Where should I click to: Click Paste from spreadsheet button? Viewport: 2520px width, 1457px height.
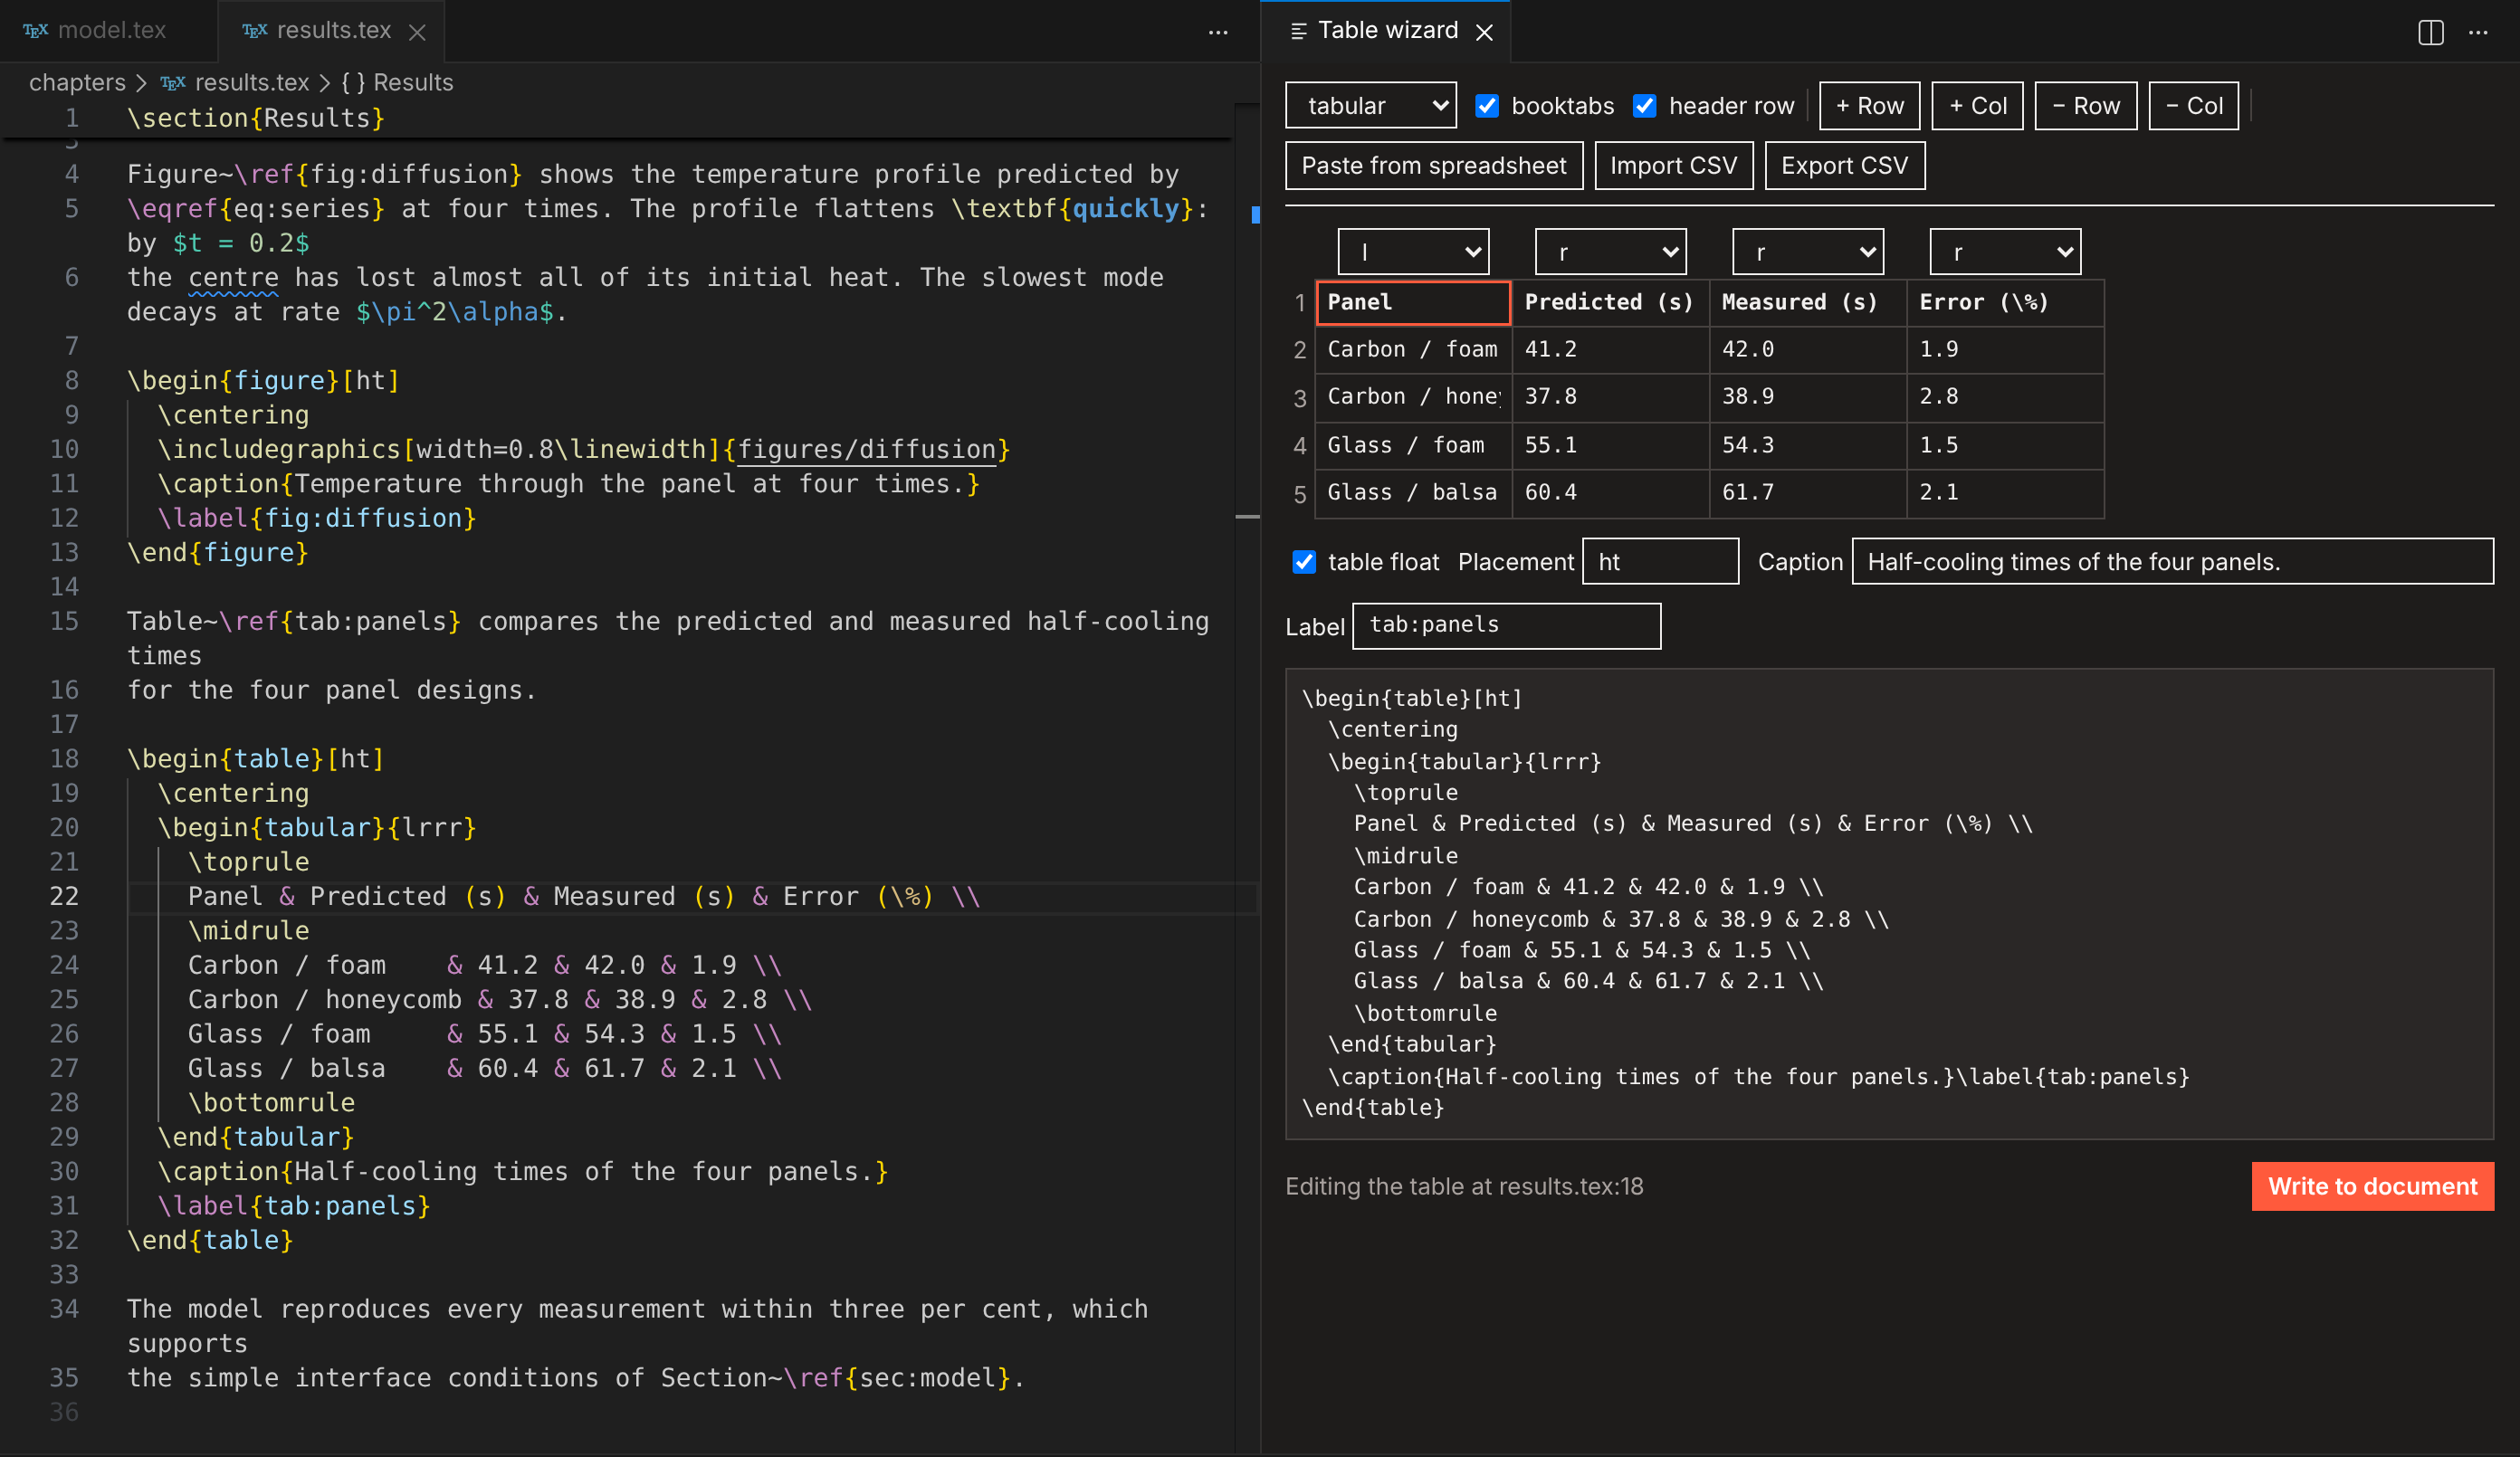coord(1434,166)
